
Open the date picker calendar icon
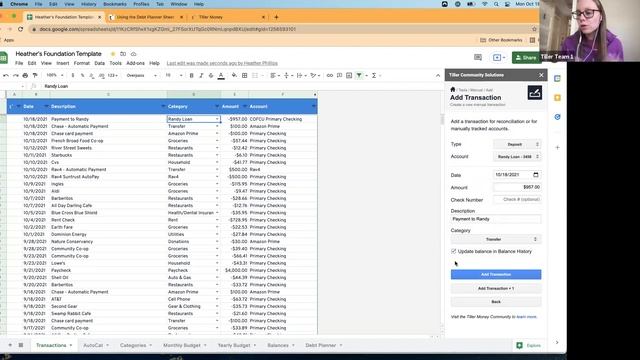[x=536, y=175]
